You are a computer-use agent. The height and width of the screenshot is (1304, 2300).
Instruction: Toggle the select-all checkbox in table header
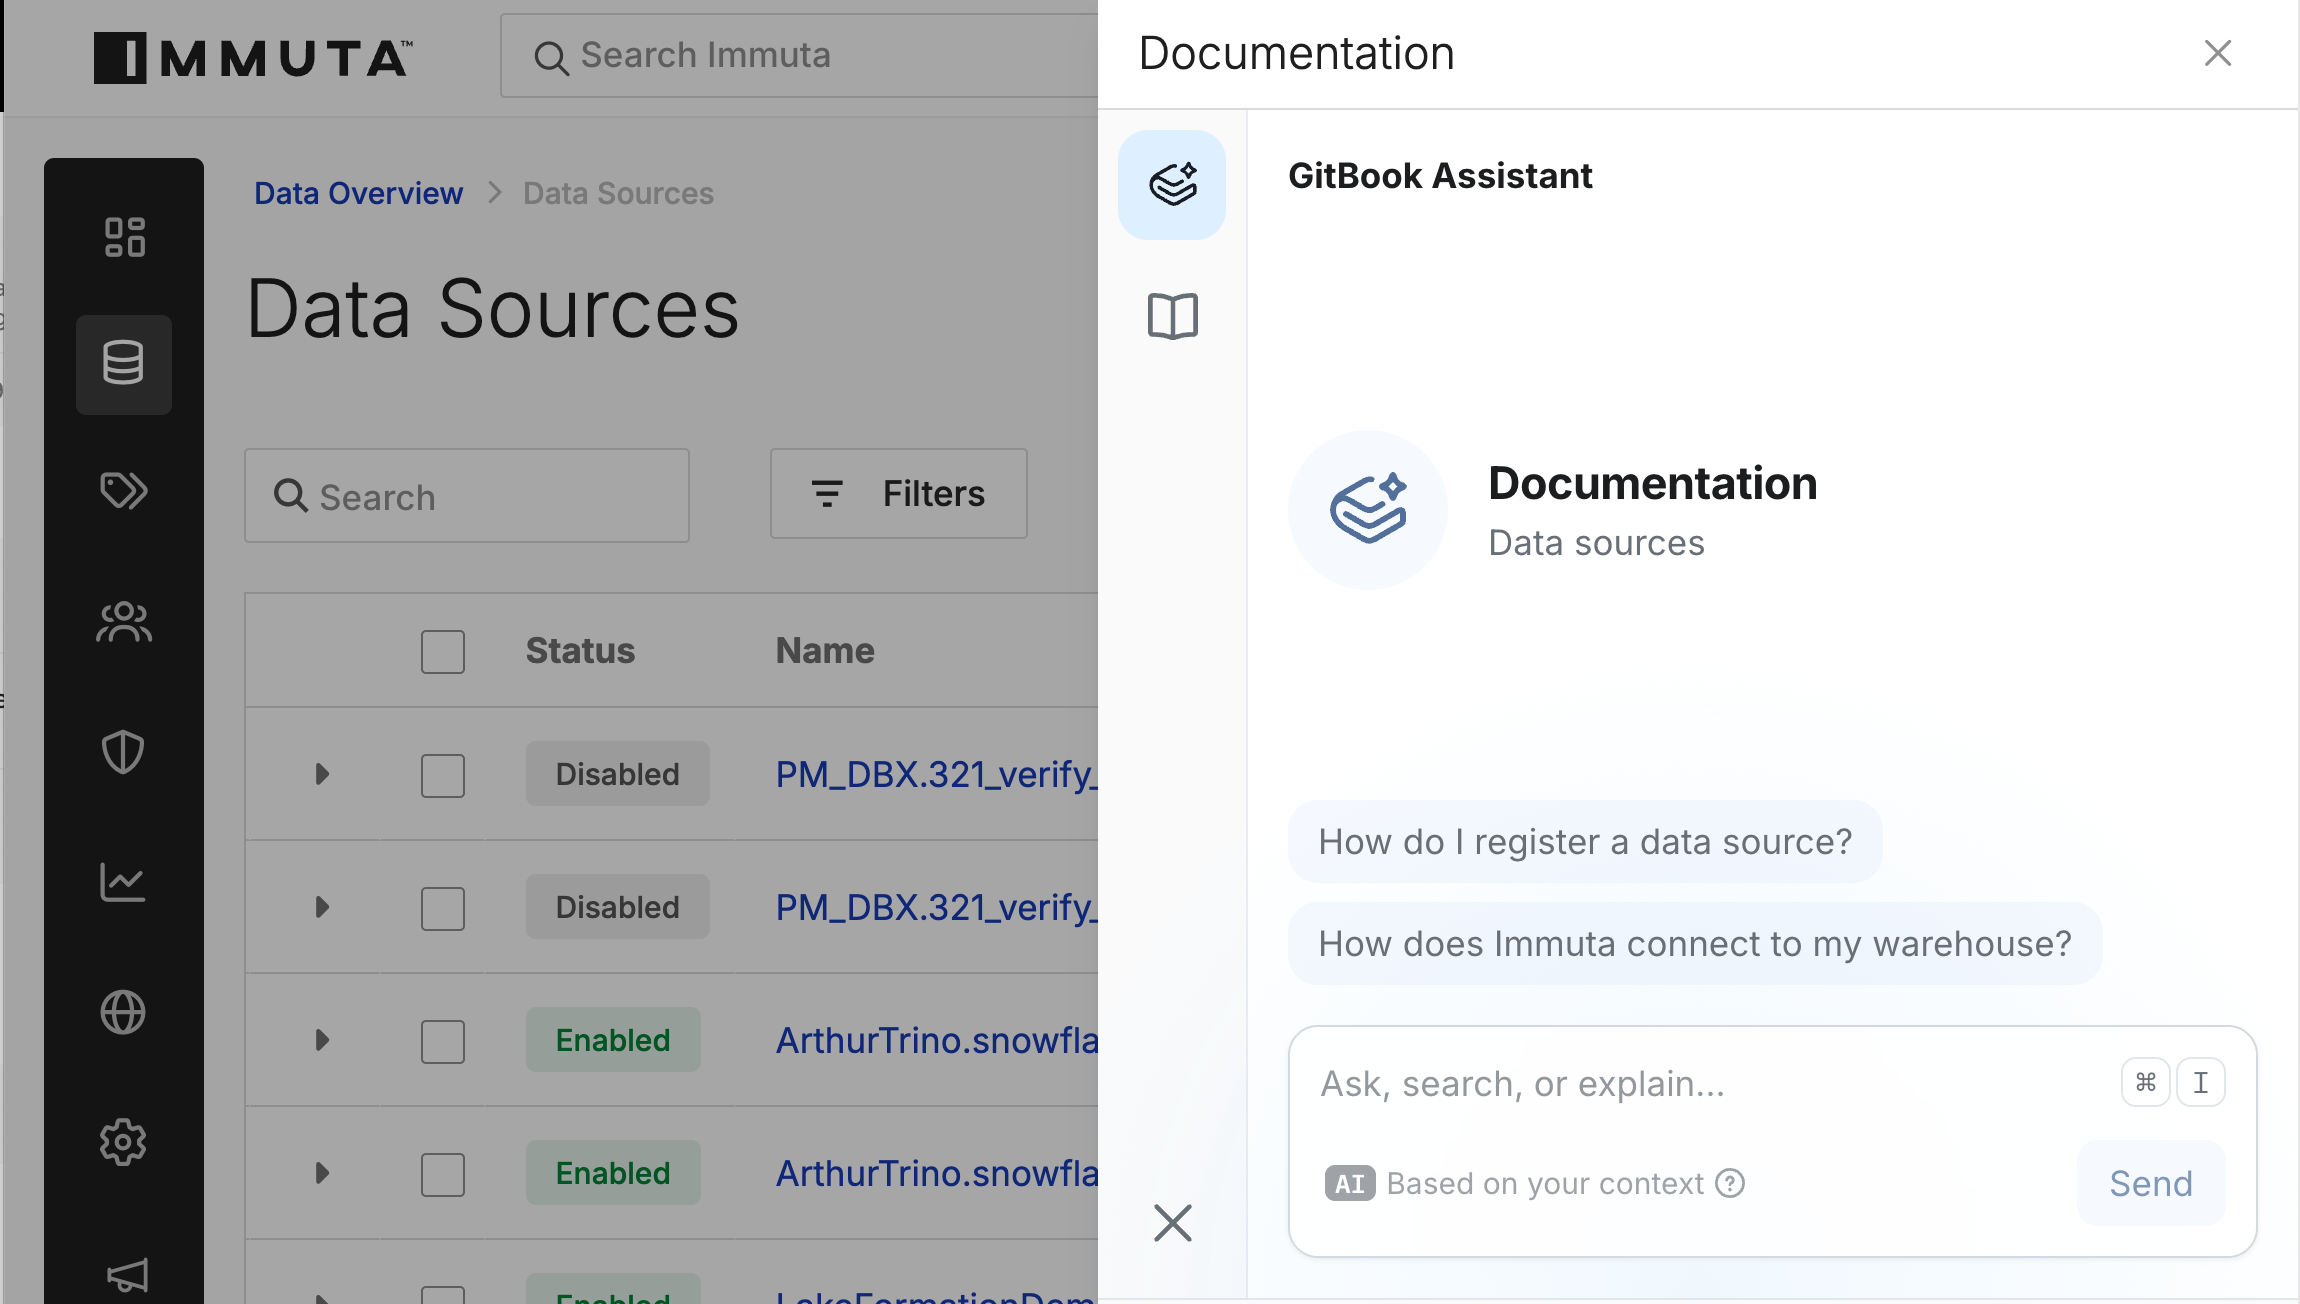(443, 652)
